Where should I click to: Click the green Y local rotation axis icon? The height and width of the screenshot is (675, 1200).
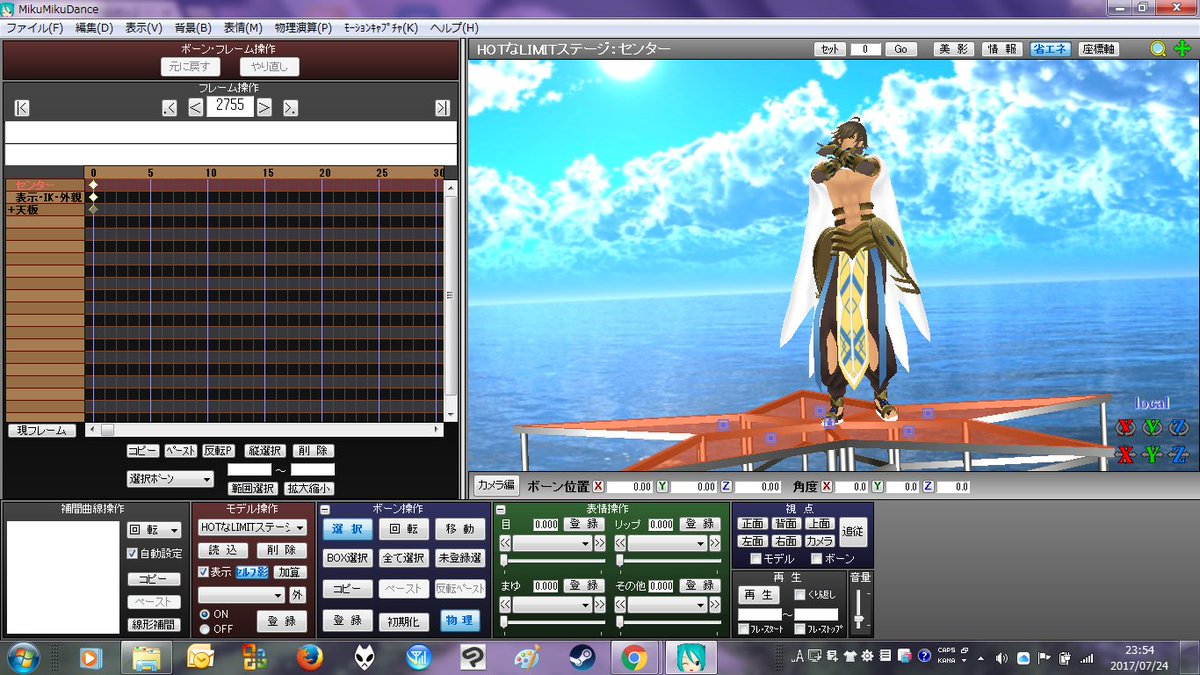[1152, 427]
